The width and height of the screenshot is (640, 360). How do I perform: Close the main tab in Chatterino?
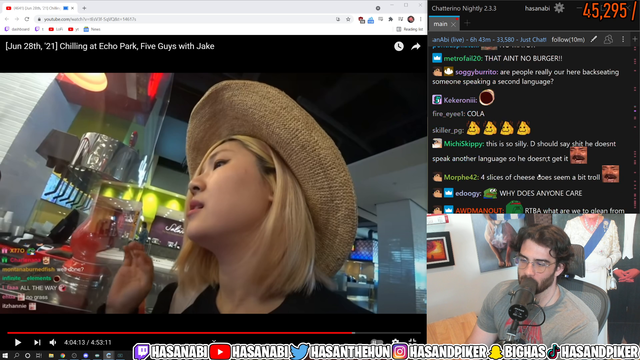pyautogui.click(x=453, y=24)
